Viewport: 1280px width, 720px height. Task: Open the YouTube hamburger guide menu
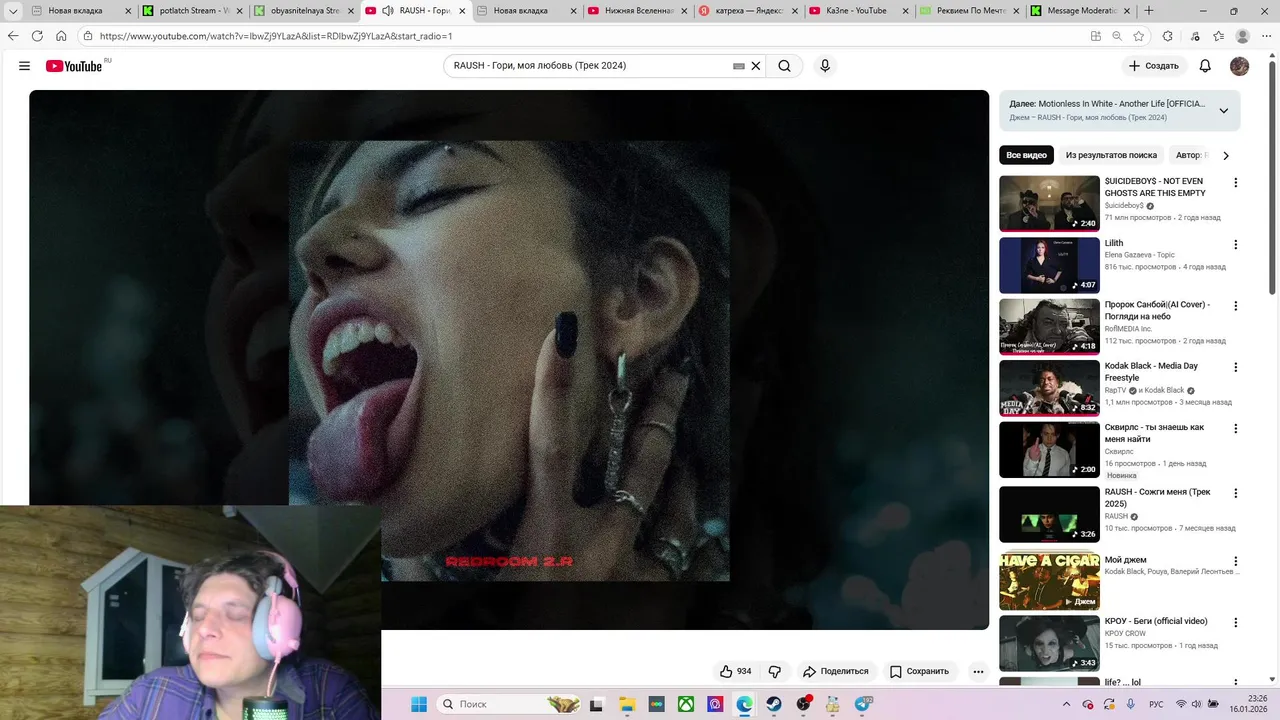24,66
